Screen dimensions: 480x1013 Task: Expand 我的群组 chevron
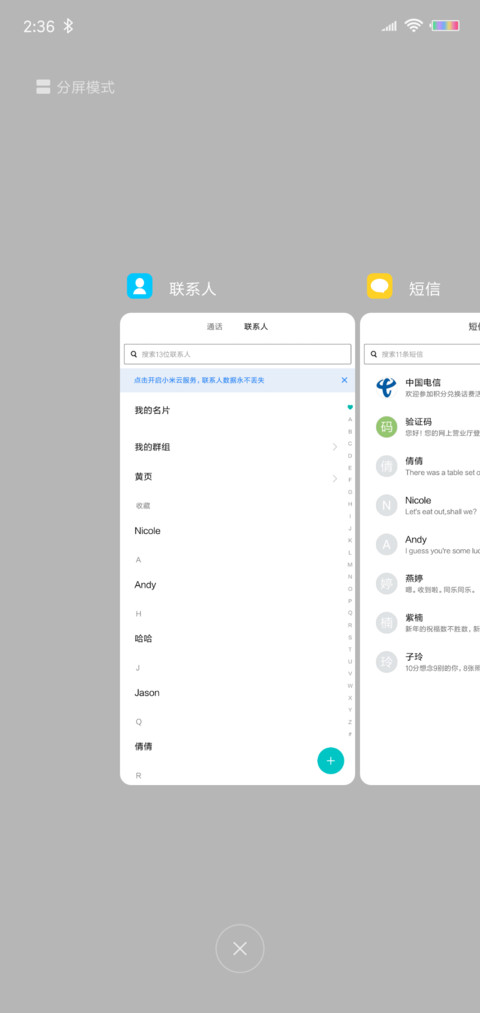coord(335,447)
